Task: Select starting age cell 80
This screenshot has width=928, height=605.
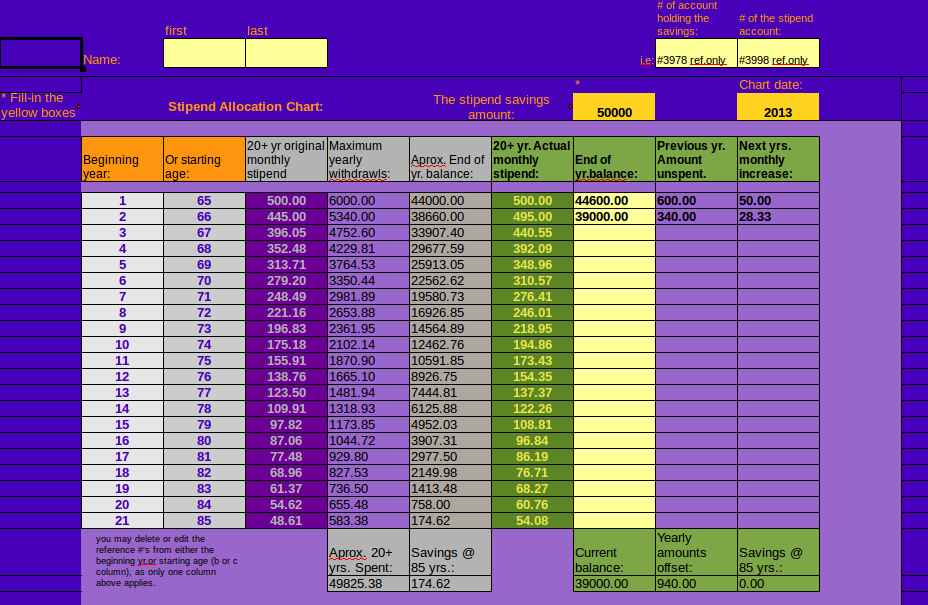Action: coord(204,440)
